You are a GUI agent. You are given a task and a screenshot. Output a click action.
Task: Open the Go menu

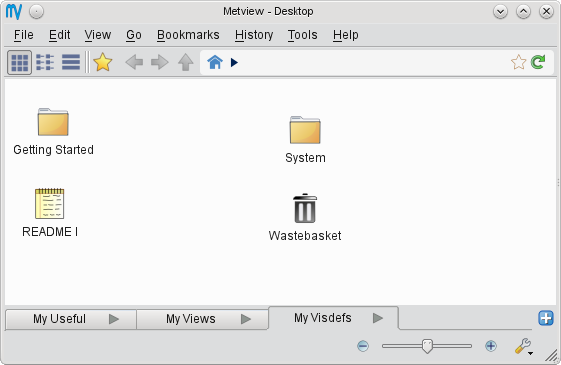coord(134,35)
